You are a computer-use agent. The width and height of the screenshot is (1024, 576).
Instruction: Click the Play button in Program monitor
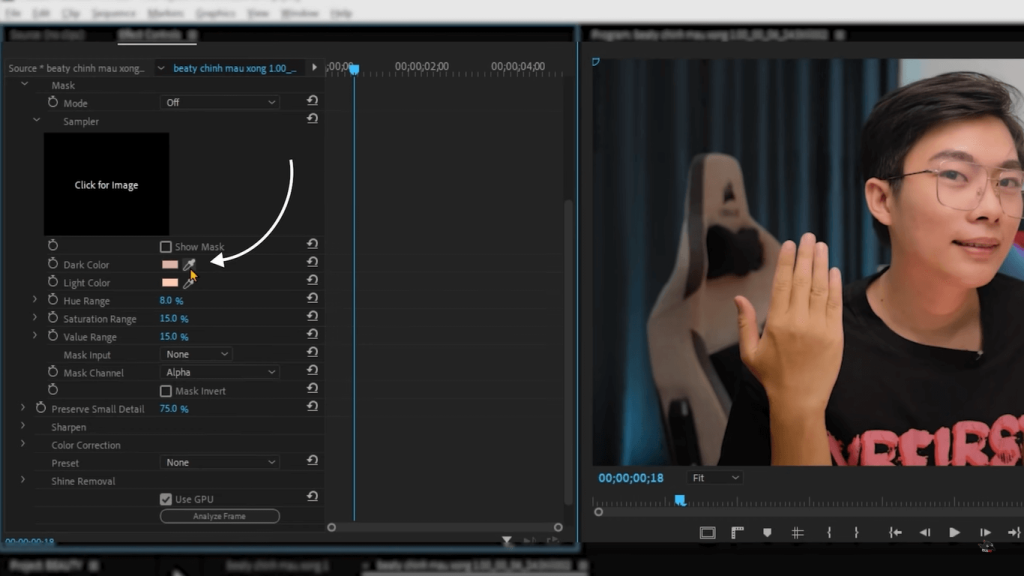[954, 532]
